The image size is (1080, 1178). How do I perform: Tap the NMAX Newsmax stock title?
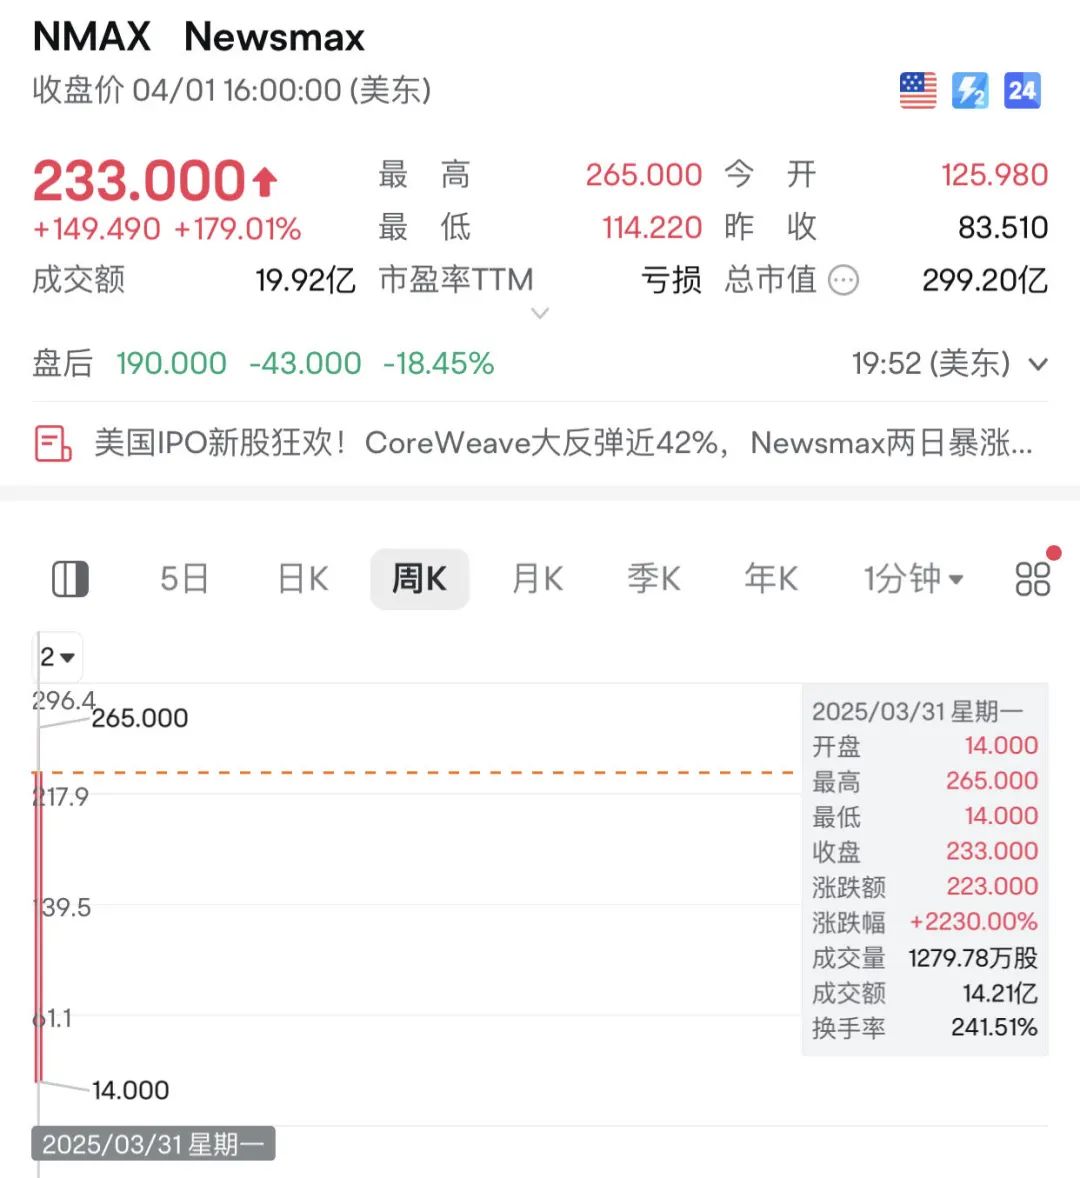pos(199,36)
